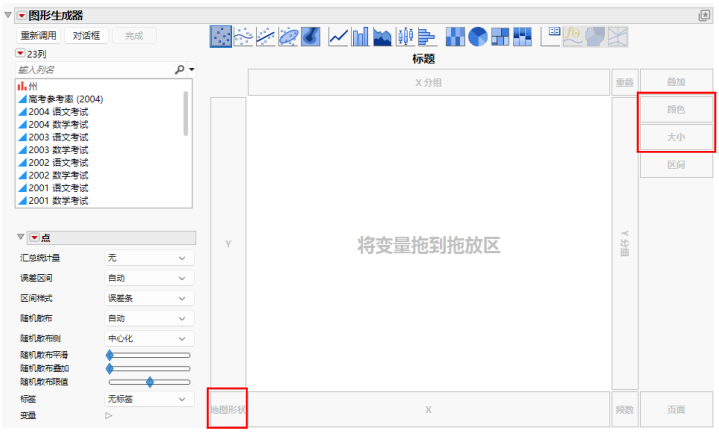
Task: Click the 随机散布平滑 slider
Action: (x=149, y=355)
